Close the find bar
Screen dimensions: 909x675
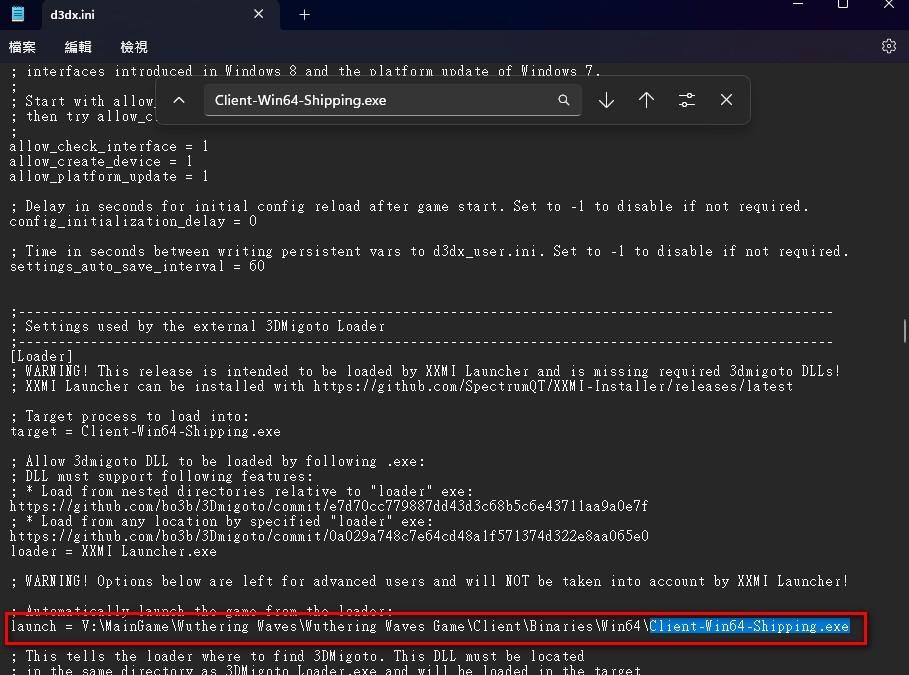tap(726, 100)
